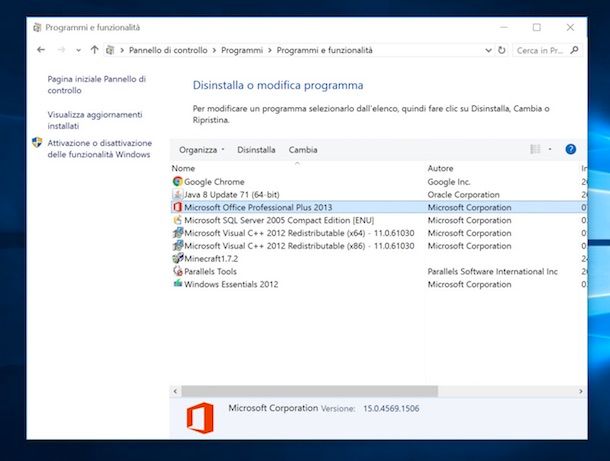Change the view layout icon
Viewport: 610px width, 461px height.
pos(535,149)
